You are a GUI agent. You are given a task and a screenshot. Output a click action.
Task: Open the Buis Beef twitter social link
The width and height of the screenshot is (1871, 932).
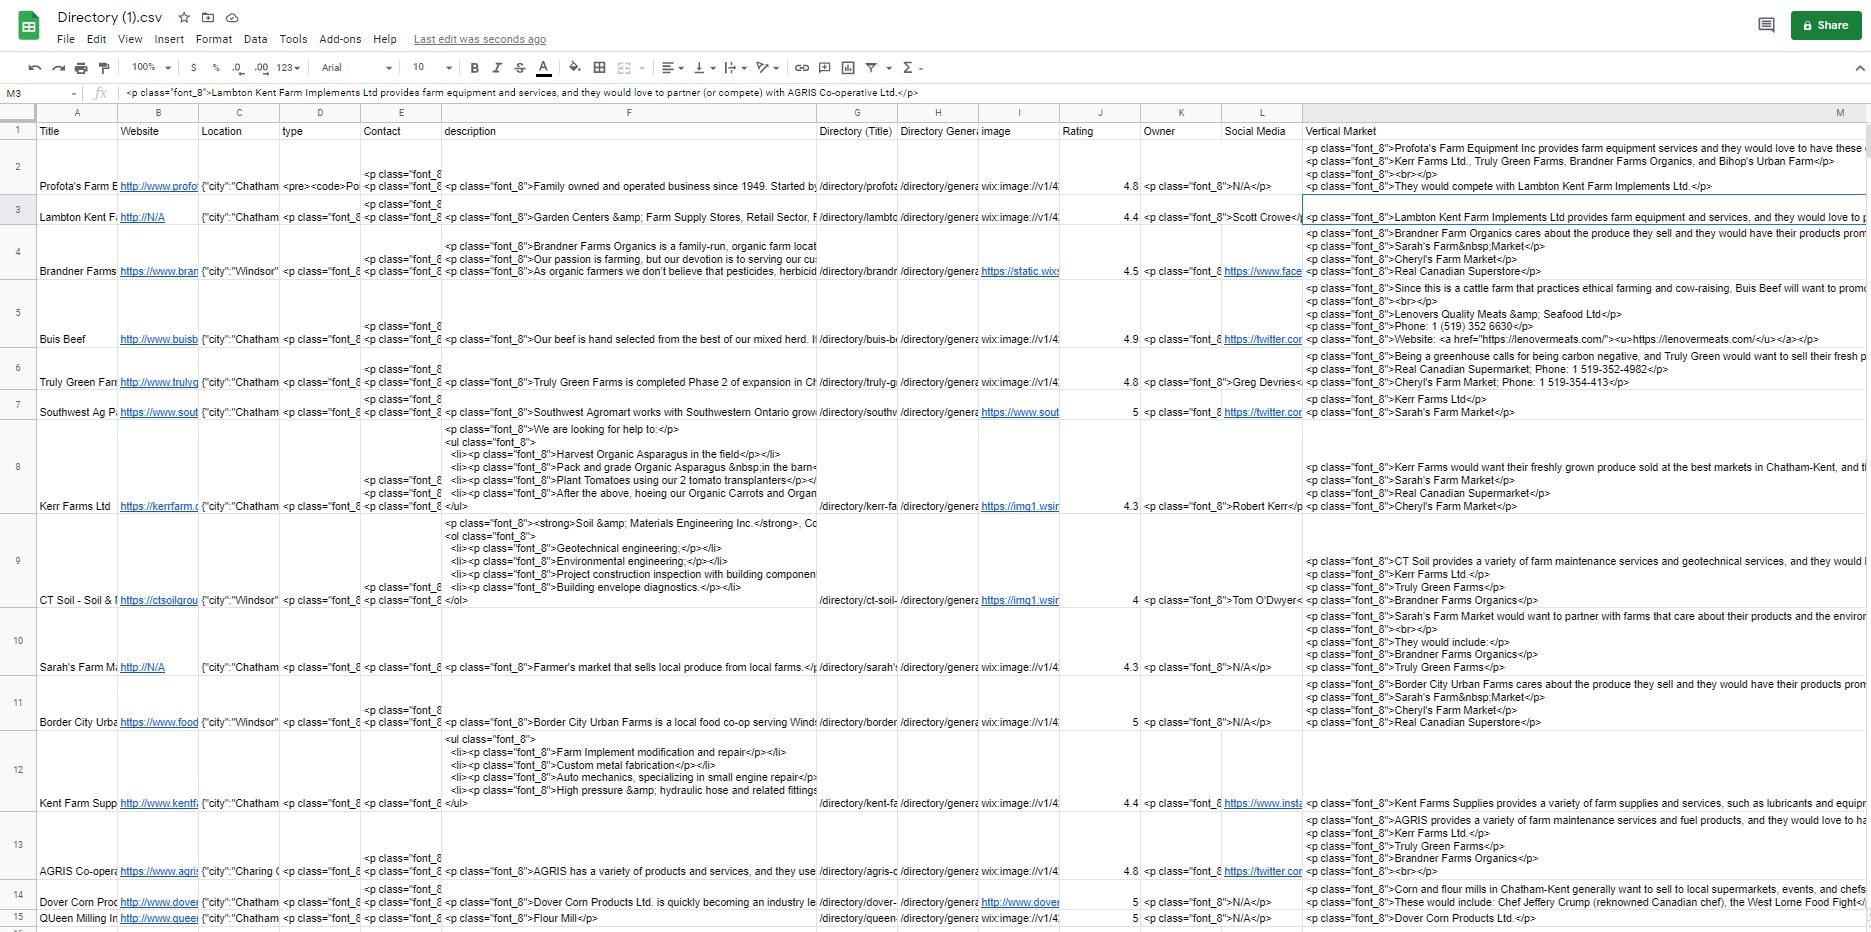coord(1263,339)
